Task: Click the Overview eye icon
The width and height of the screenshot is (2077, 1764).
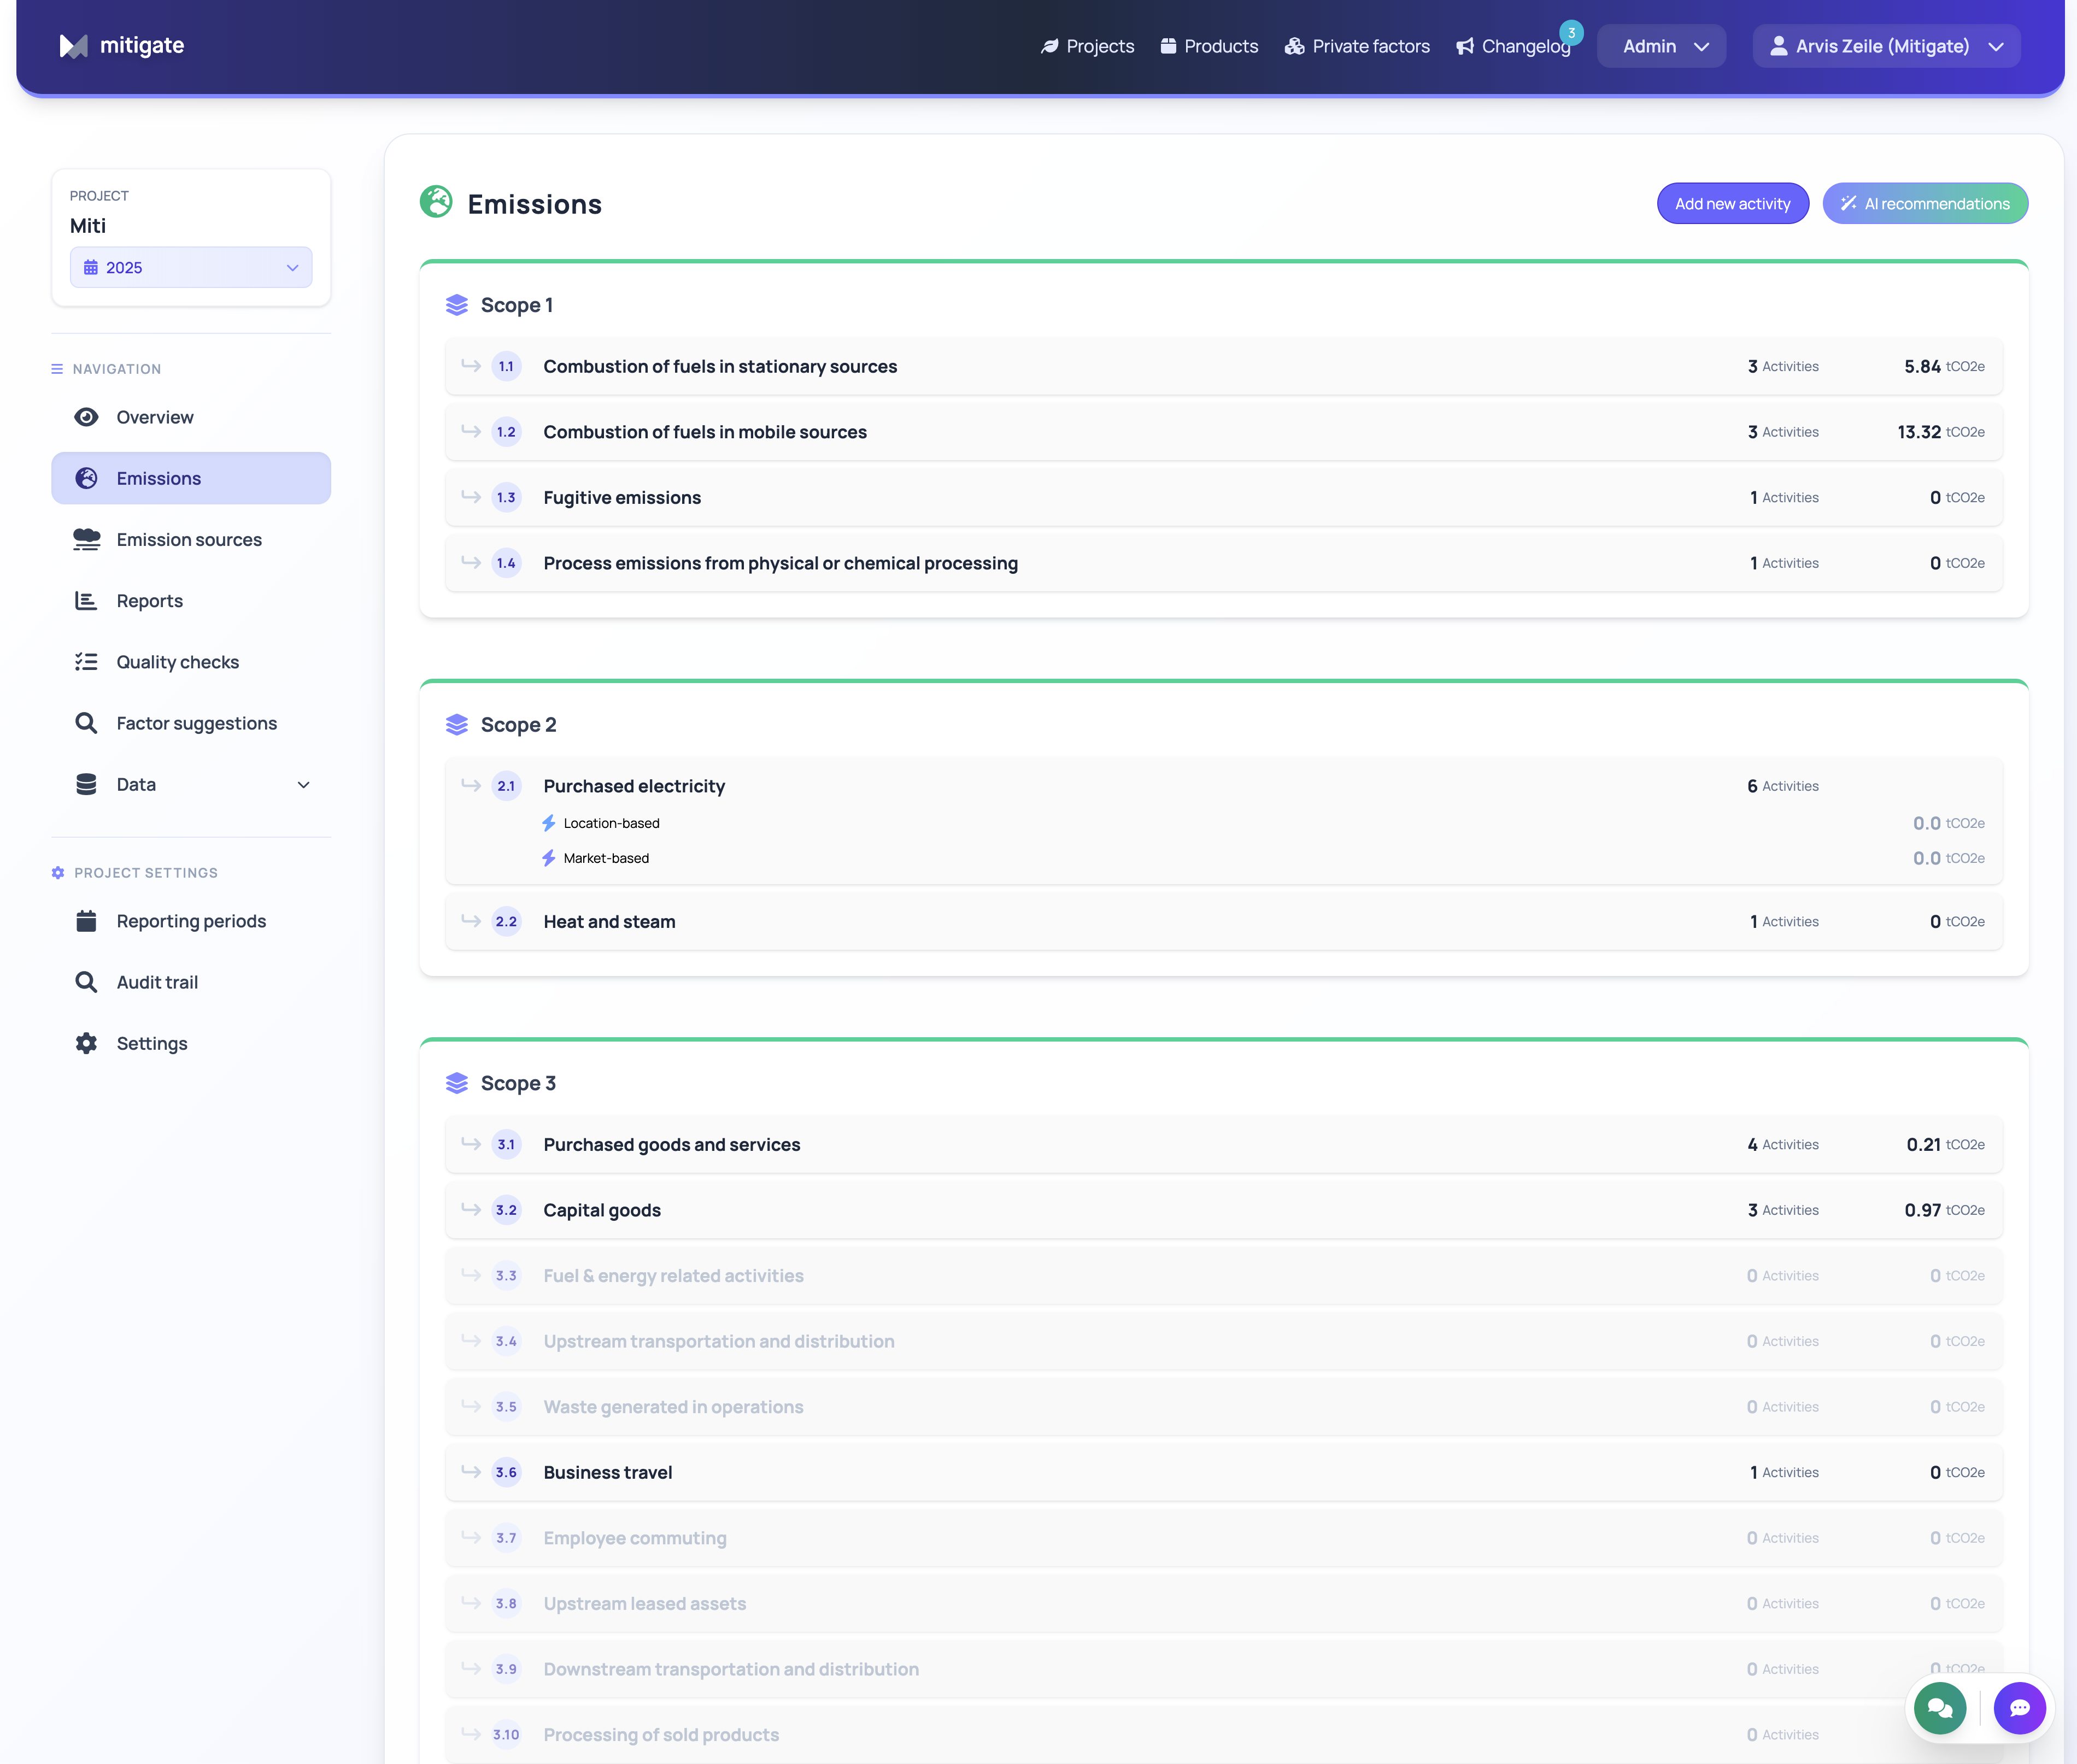Action: 86,417
